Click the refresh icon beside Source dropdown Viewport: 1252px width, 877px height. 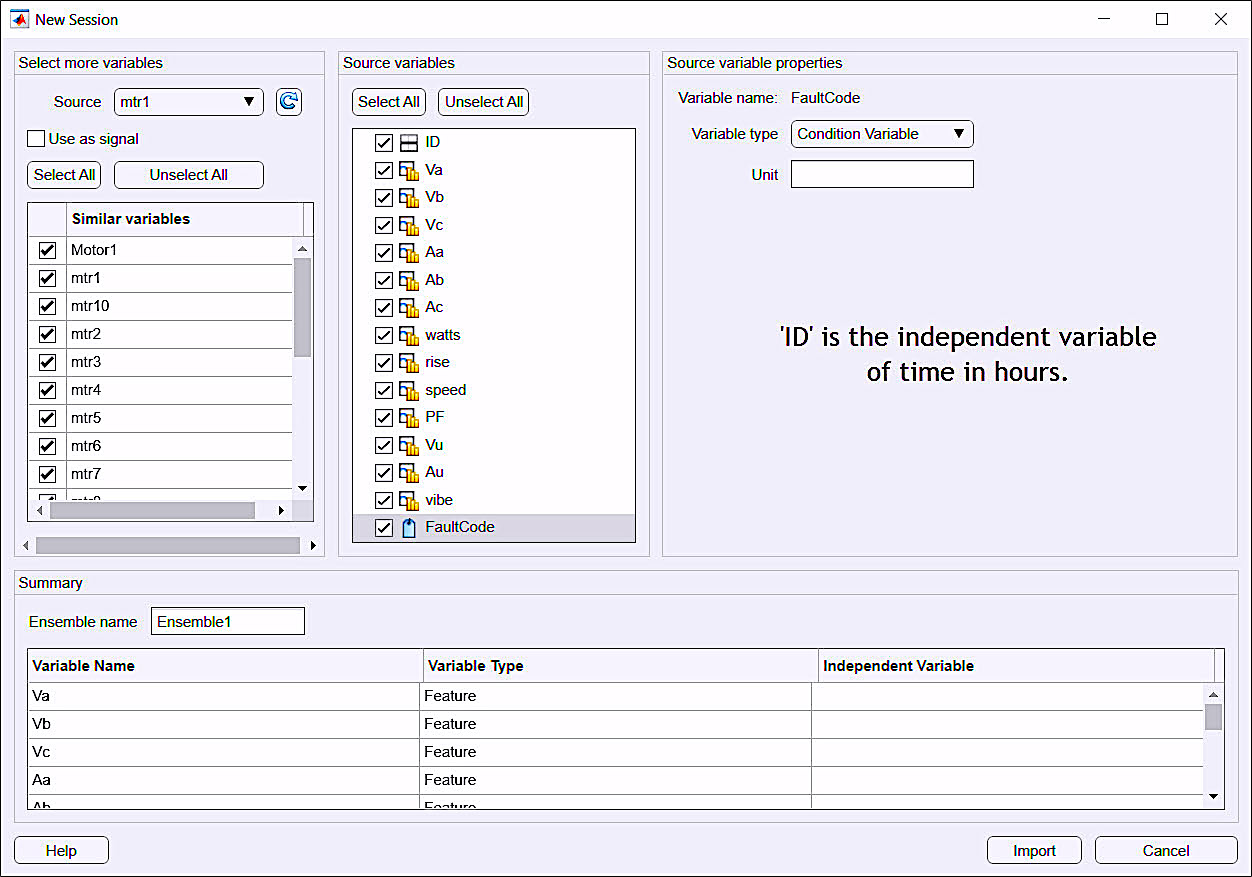click(x=289, y=102)
